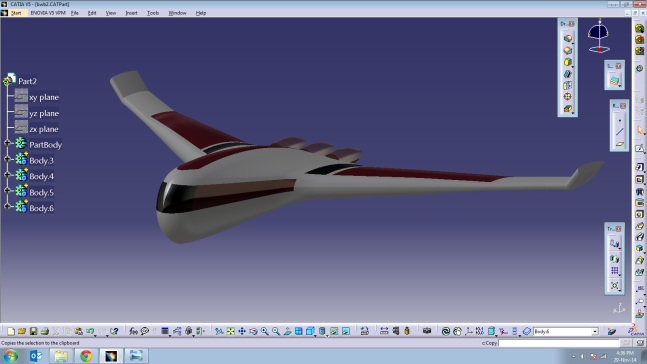Open the Window menu
This screenshot has height=364, width=647.
(x=177, y=13)
